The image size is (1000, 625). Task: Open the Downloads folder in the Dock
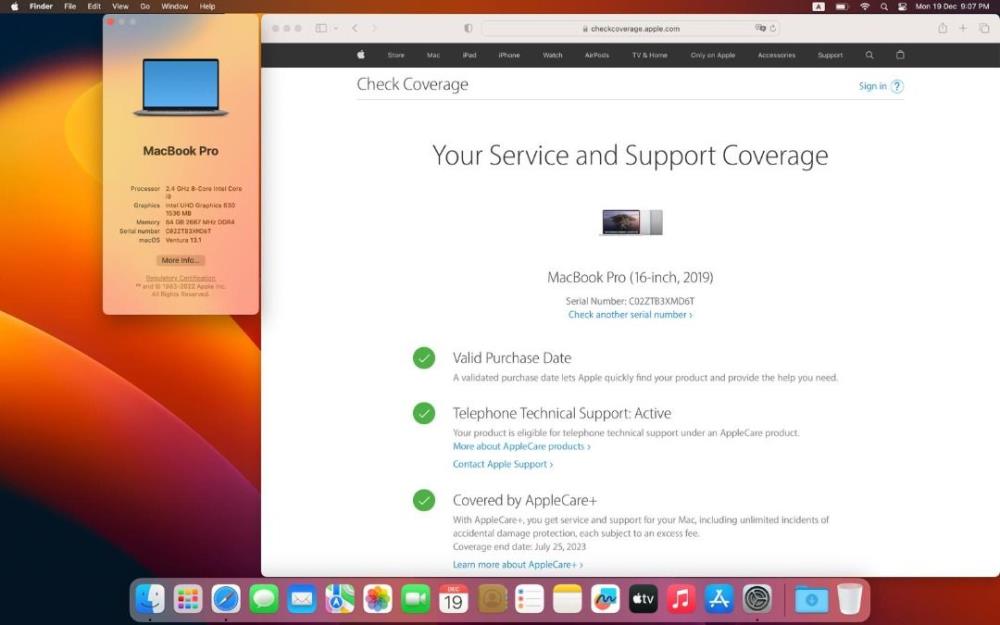pos(811,599)
